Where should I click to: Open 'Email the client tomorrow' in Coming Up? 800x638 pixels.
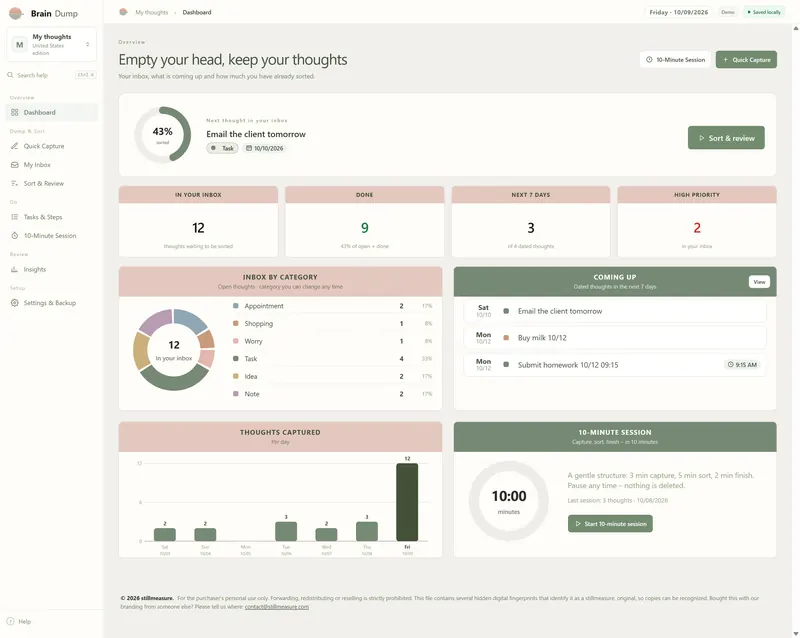(x=615, y=311)
